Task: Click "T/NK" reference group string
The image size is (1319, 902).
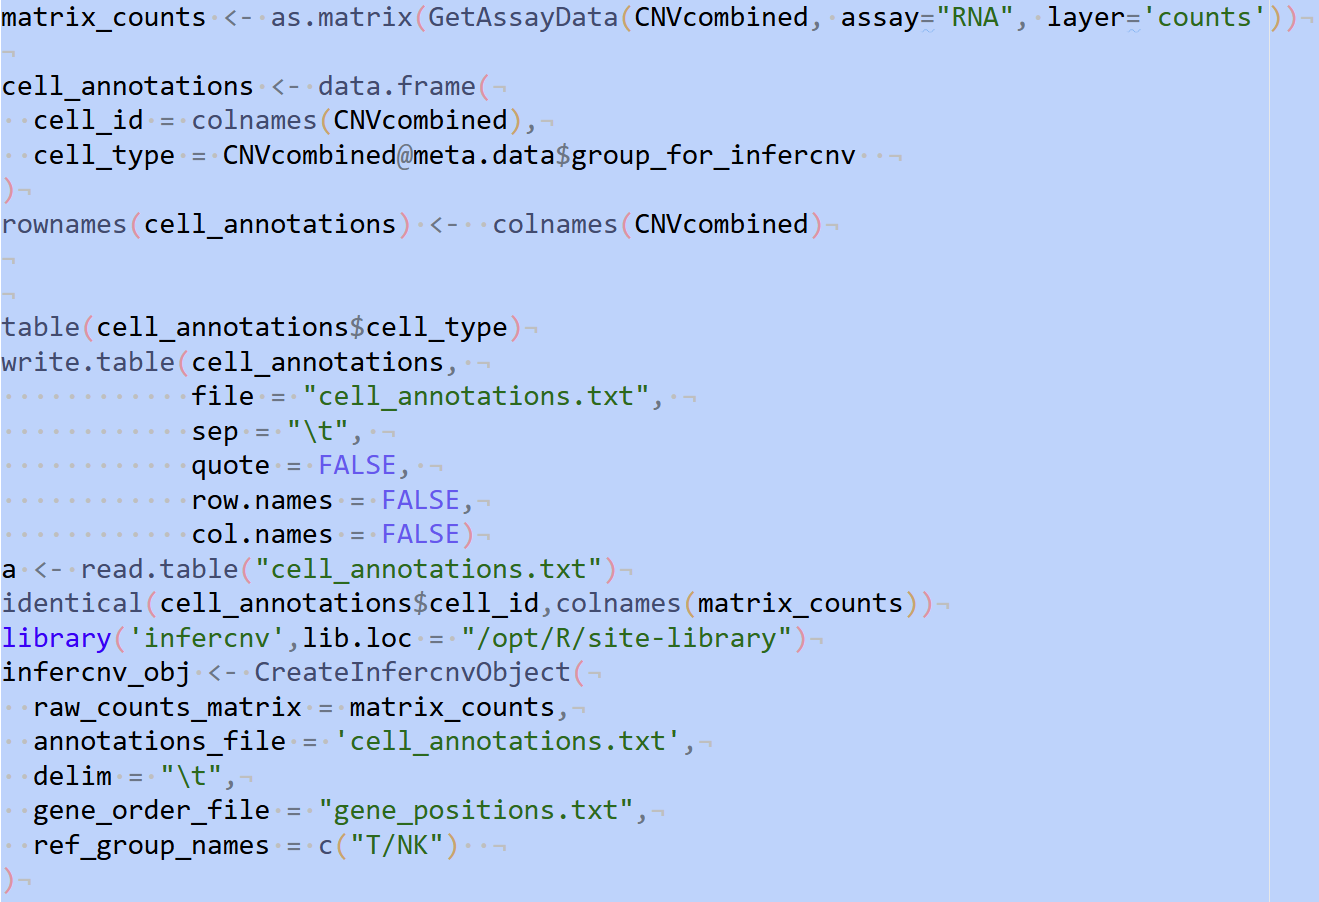Action: [397, 846]
